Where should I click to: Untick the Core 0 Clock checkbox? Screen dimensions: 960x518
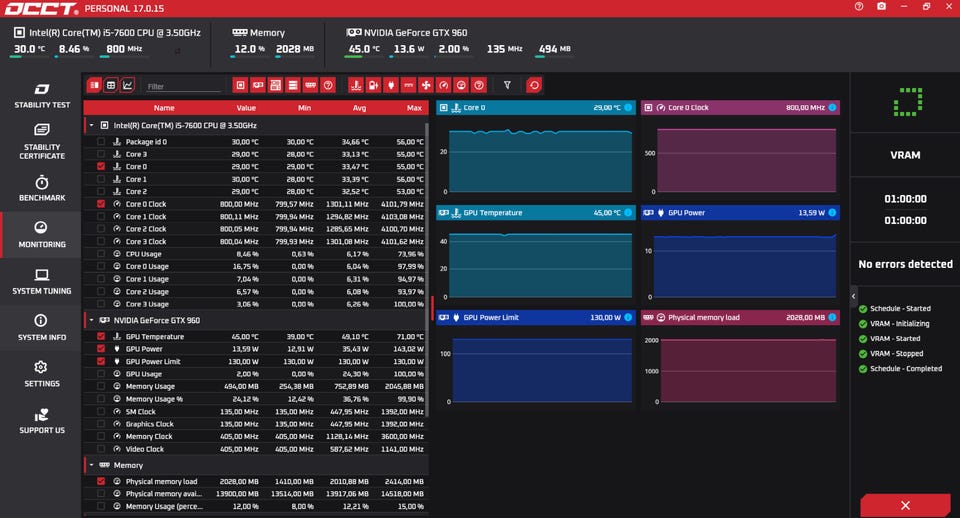[x=100, y=204]
